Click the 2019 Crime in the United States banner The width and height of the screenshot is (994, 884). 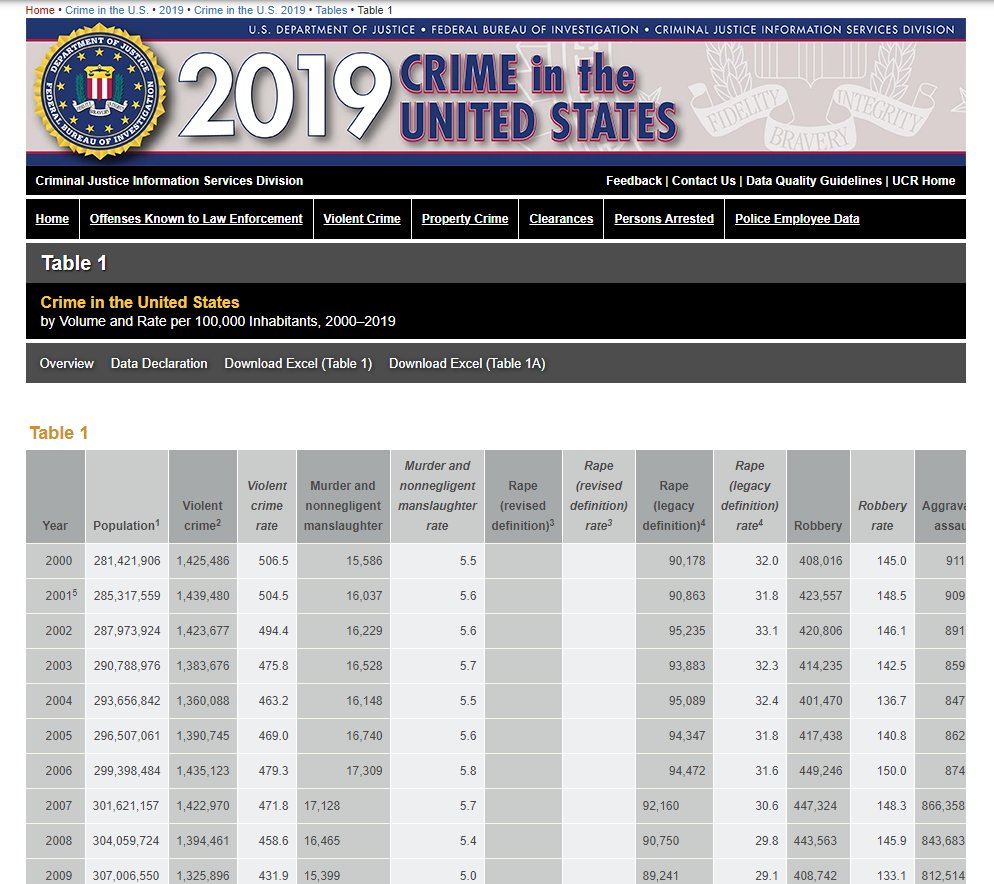[x=496, y=92]
